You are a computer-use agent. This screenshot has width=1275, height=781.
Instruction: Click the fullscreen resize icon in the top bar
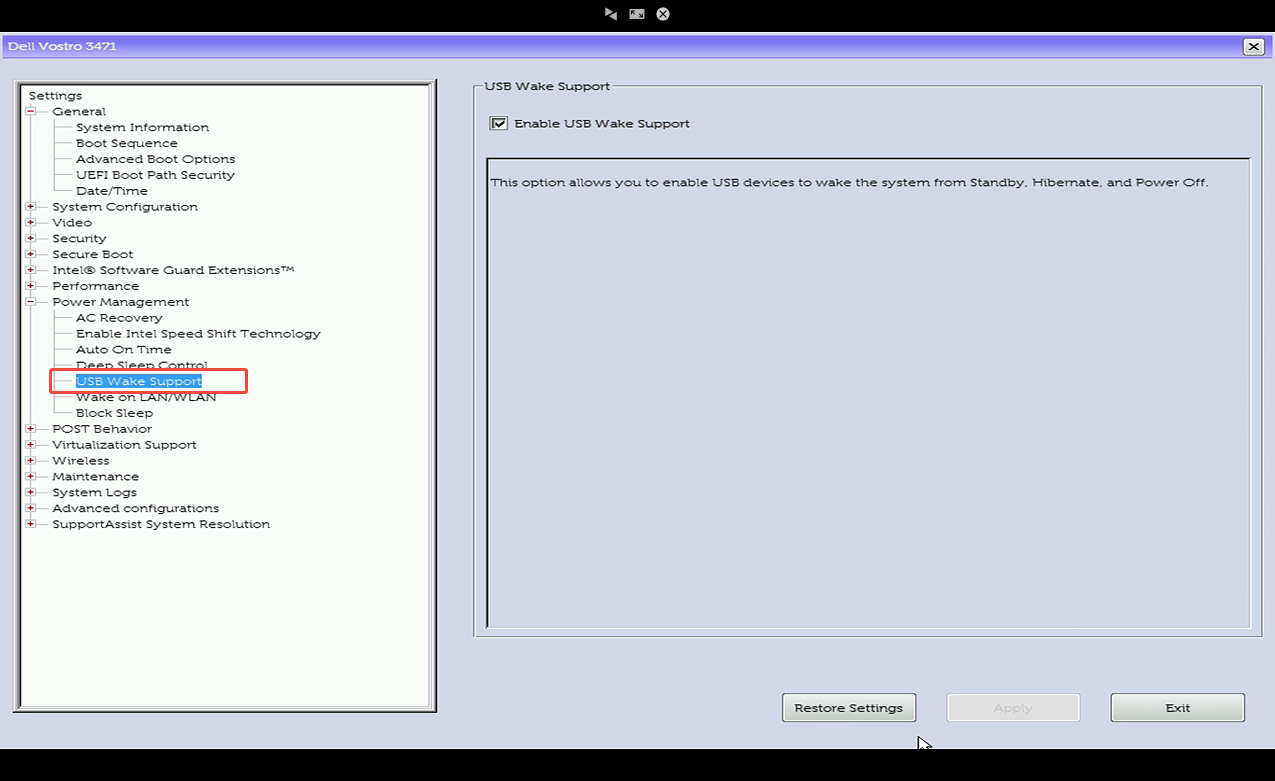pyautogui.click(x=637, y=14)
